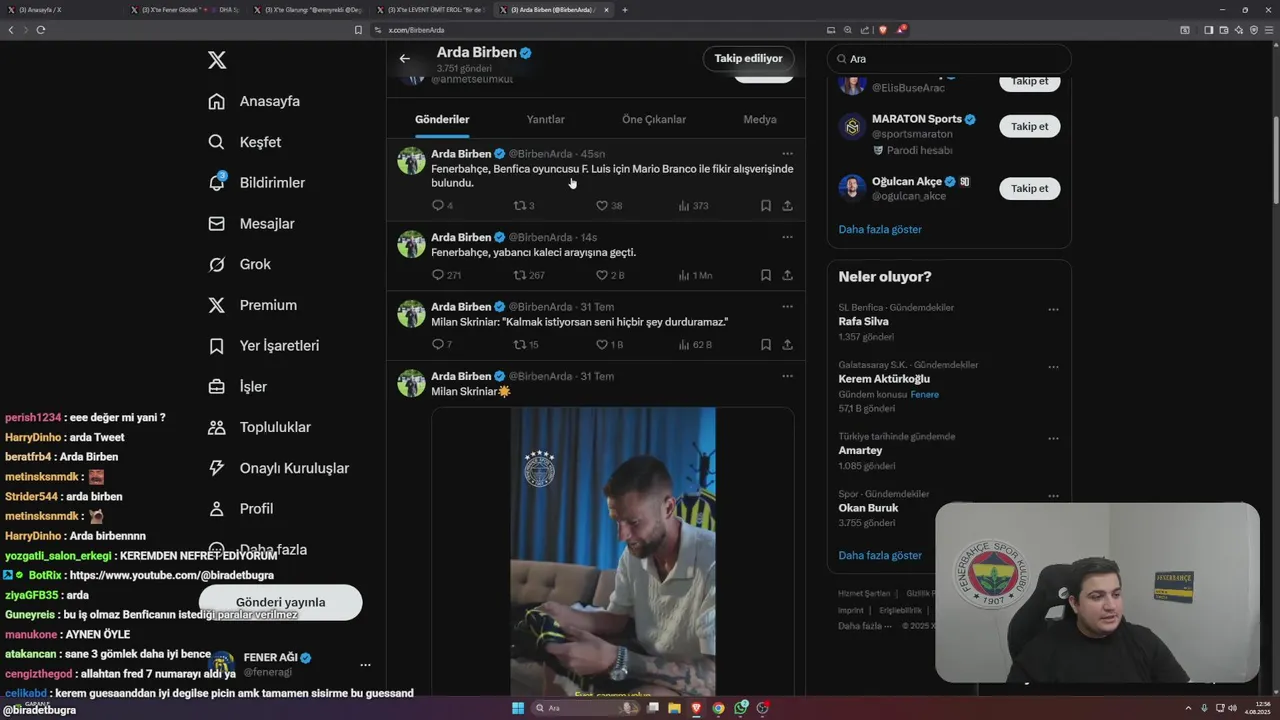Image resolution: width=1280 pixels, height=720 pixels.
Task: Open more options for Rafa Silva trend
Action: pos(1053,309)
